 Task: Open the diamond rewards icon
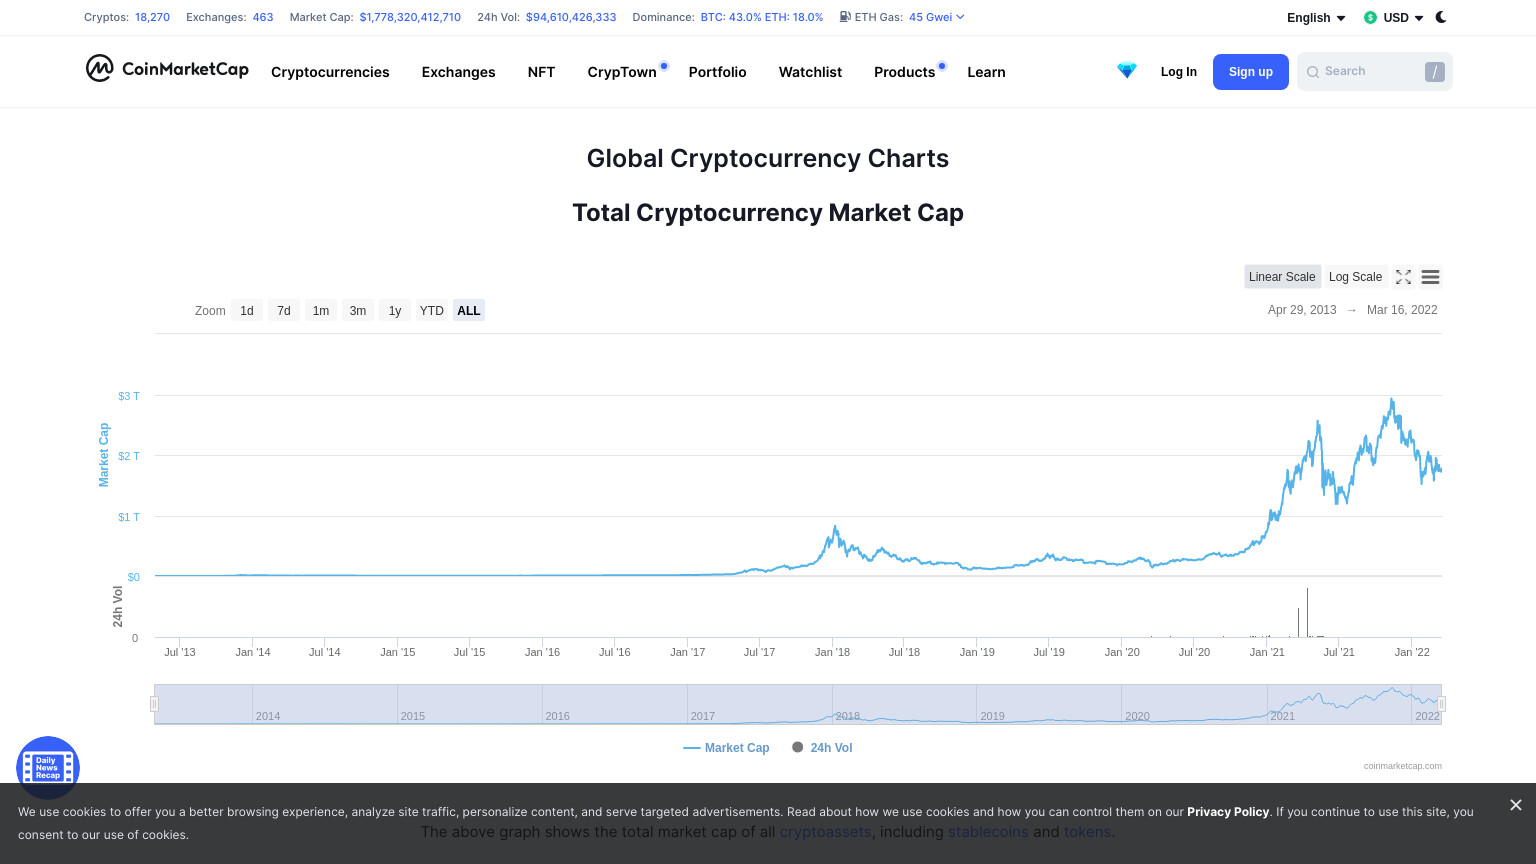click(1127, 71)
